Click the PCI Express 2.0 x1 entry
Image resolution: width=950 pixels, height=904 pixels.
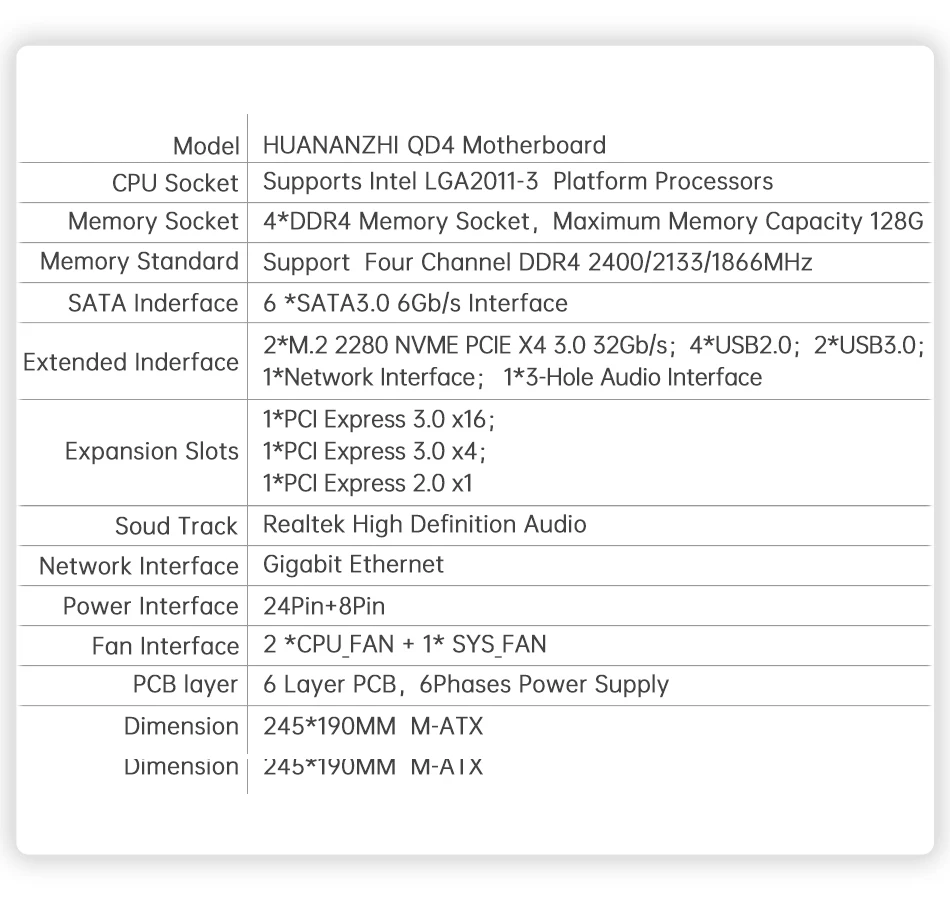click(x=367, y=484)
